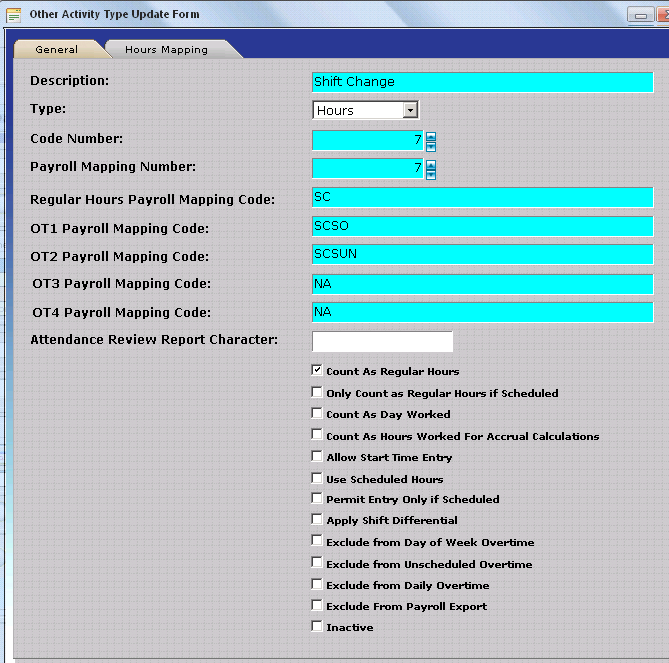This screenshot has height=663, width=669.
Task: Check Exclude from Daily Overtime
Action: pyautogui.click(x=317, y=585)
